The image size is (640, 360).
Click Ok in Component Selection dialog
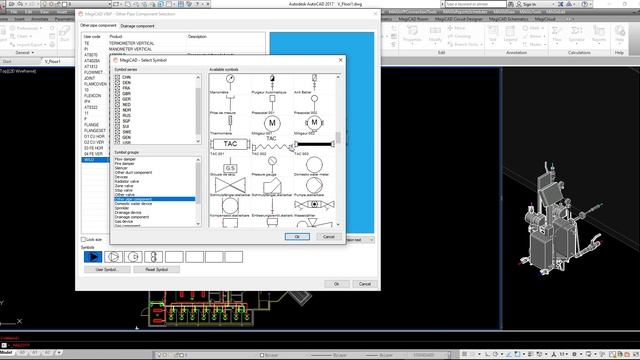tap(336, 284)
